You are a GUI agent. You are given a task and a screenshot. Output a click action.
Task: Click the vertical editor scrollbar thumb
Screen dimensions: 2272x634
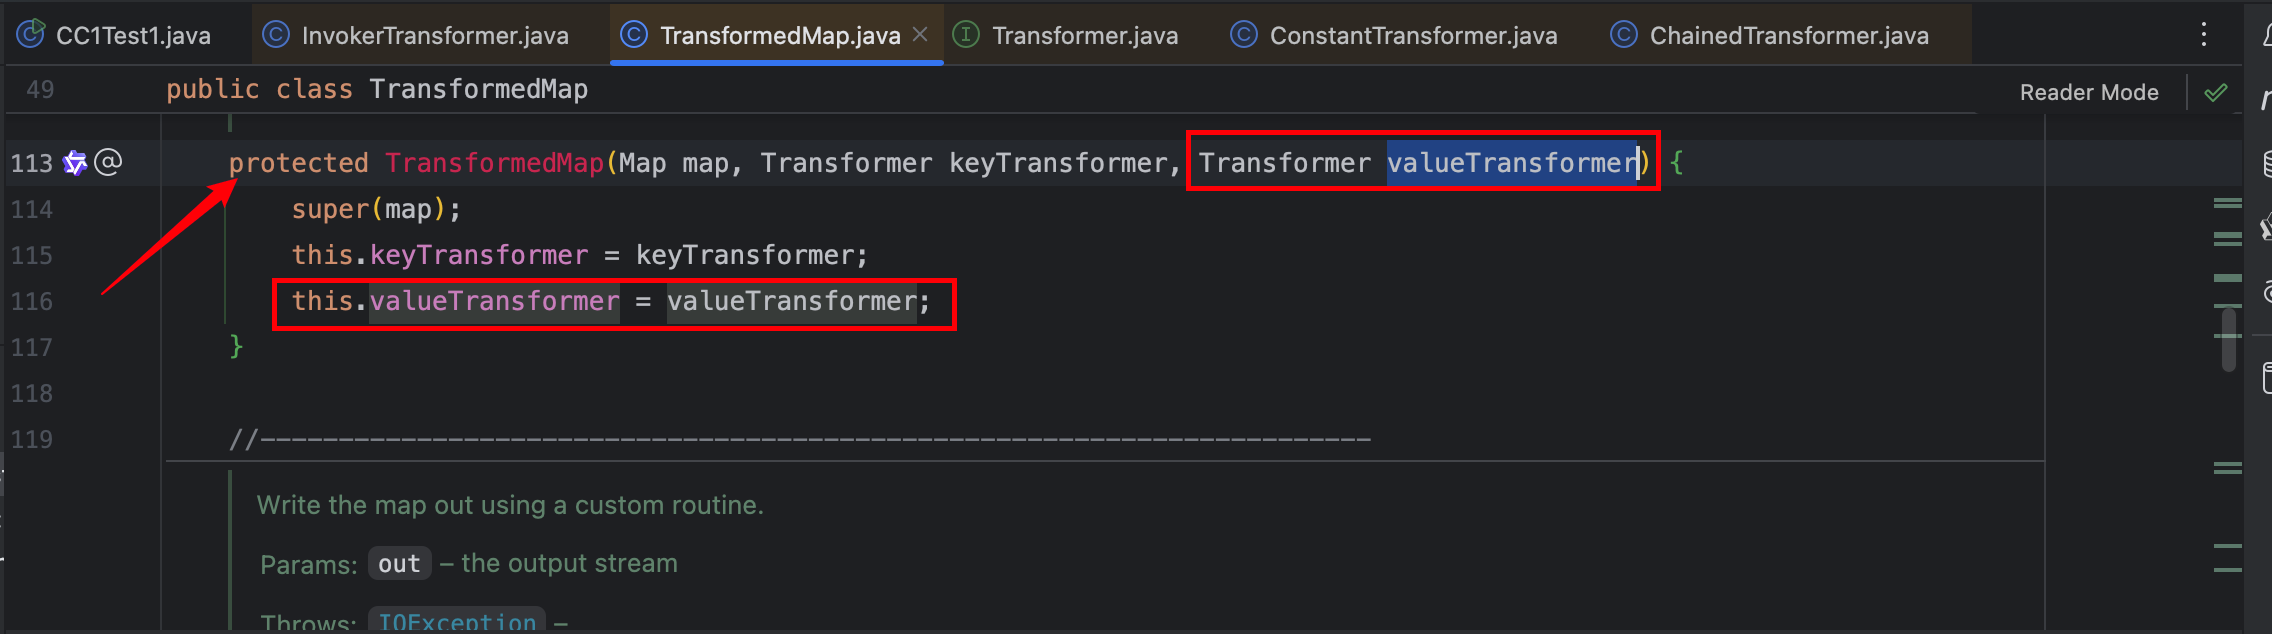2228,340
